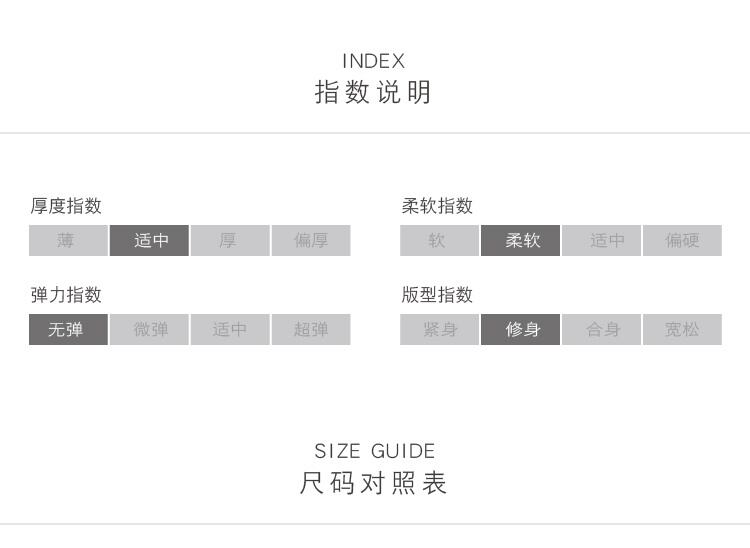
Task: Select 软 in the 柔软指数 row
Action: click(439, 240)
